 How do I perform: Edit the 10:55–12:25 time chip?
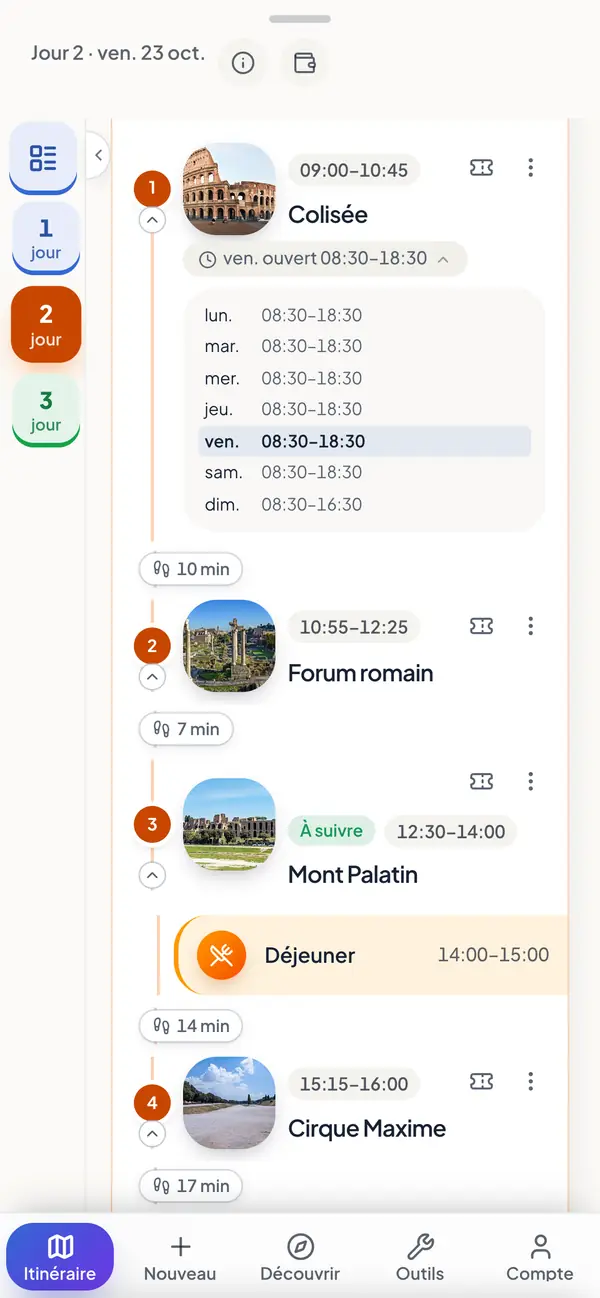(354, 627)
